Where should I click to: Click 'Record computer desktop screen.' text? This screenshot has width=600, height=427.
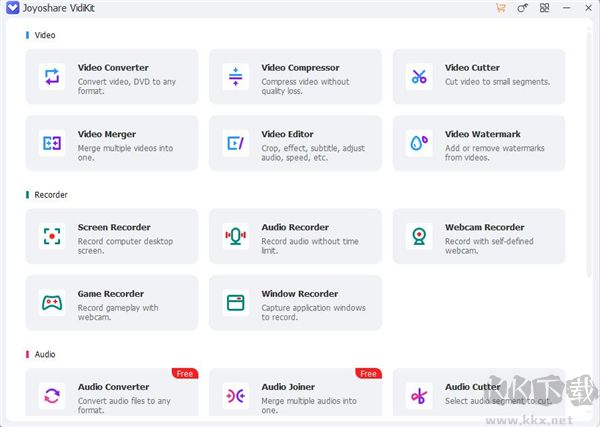(x=125, y=246)
